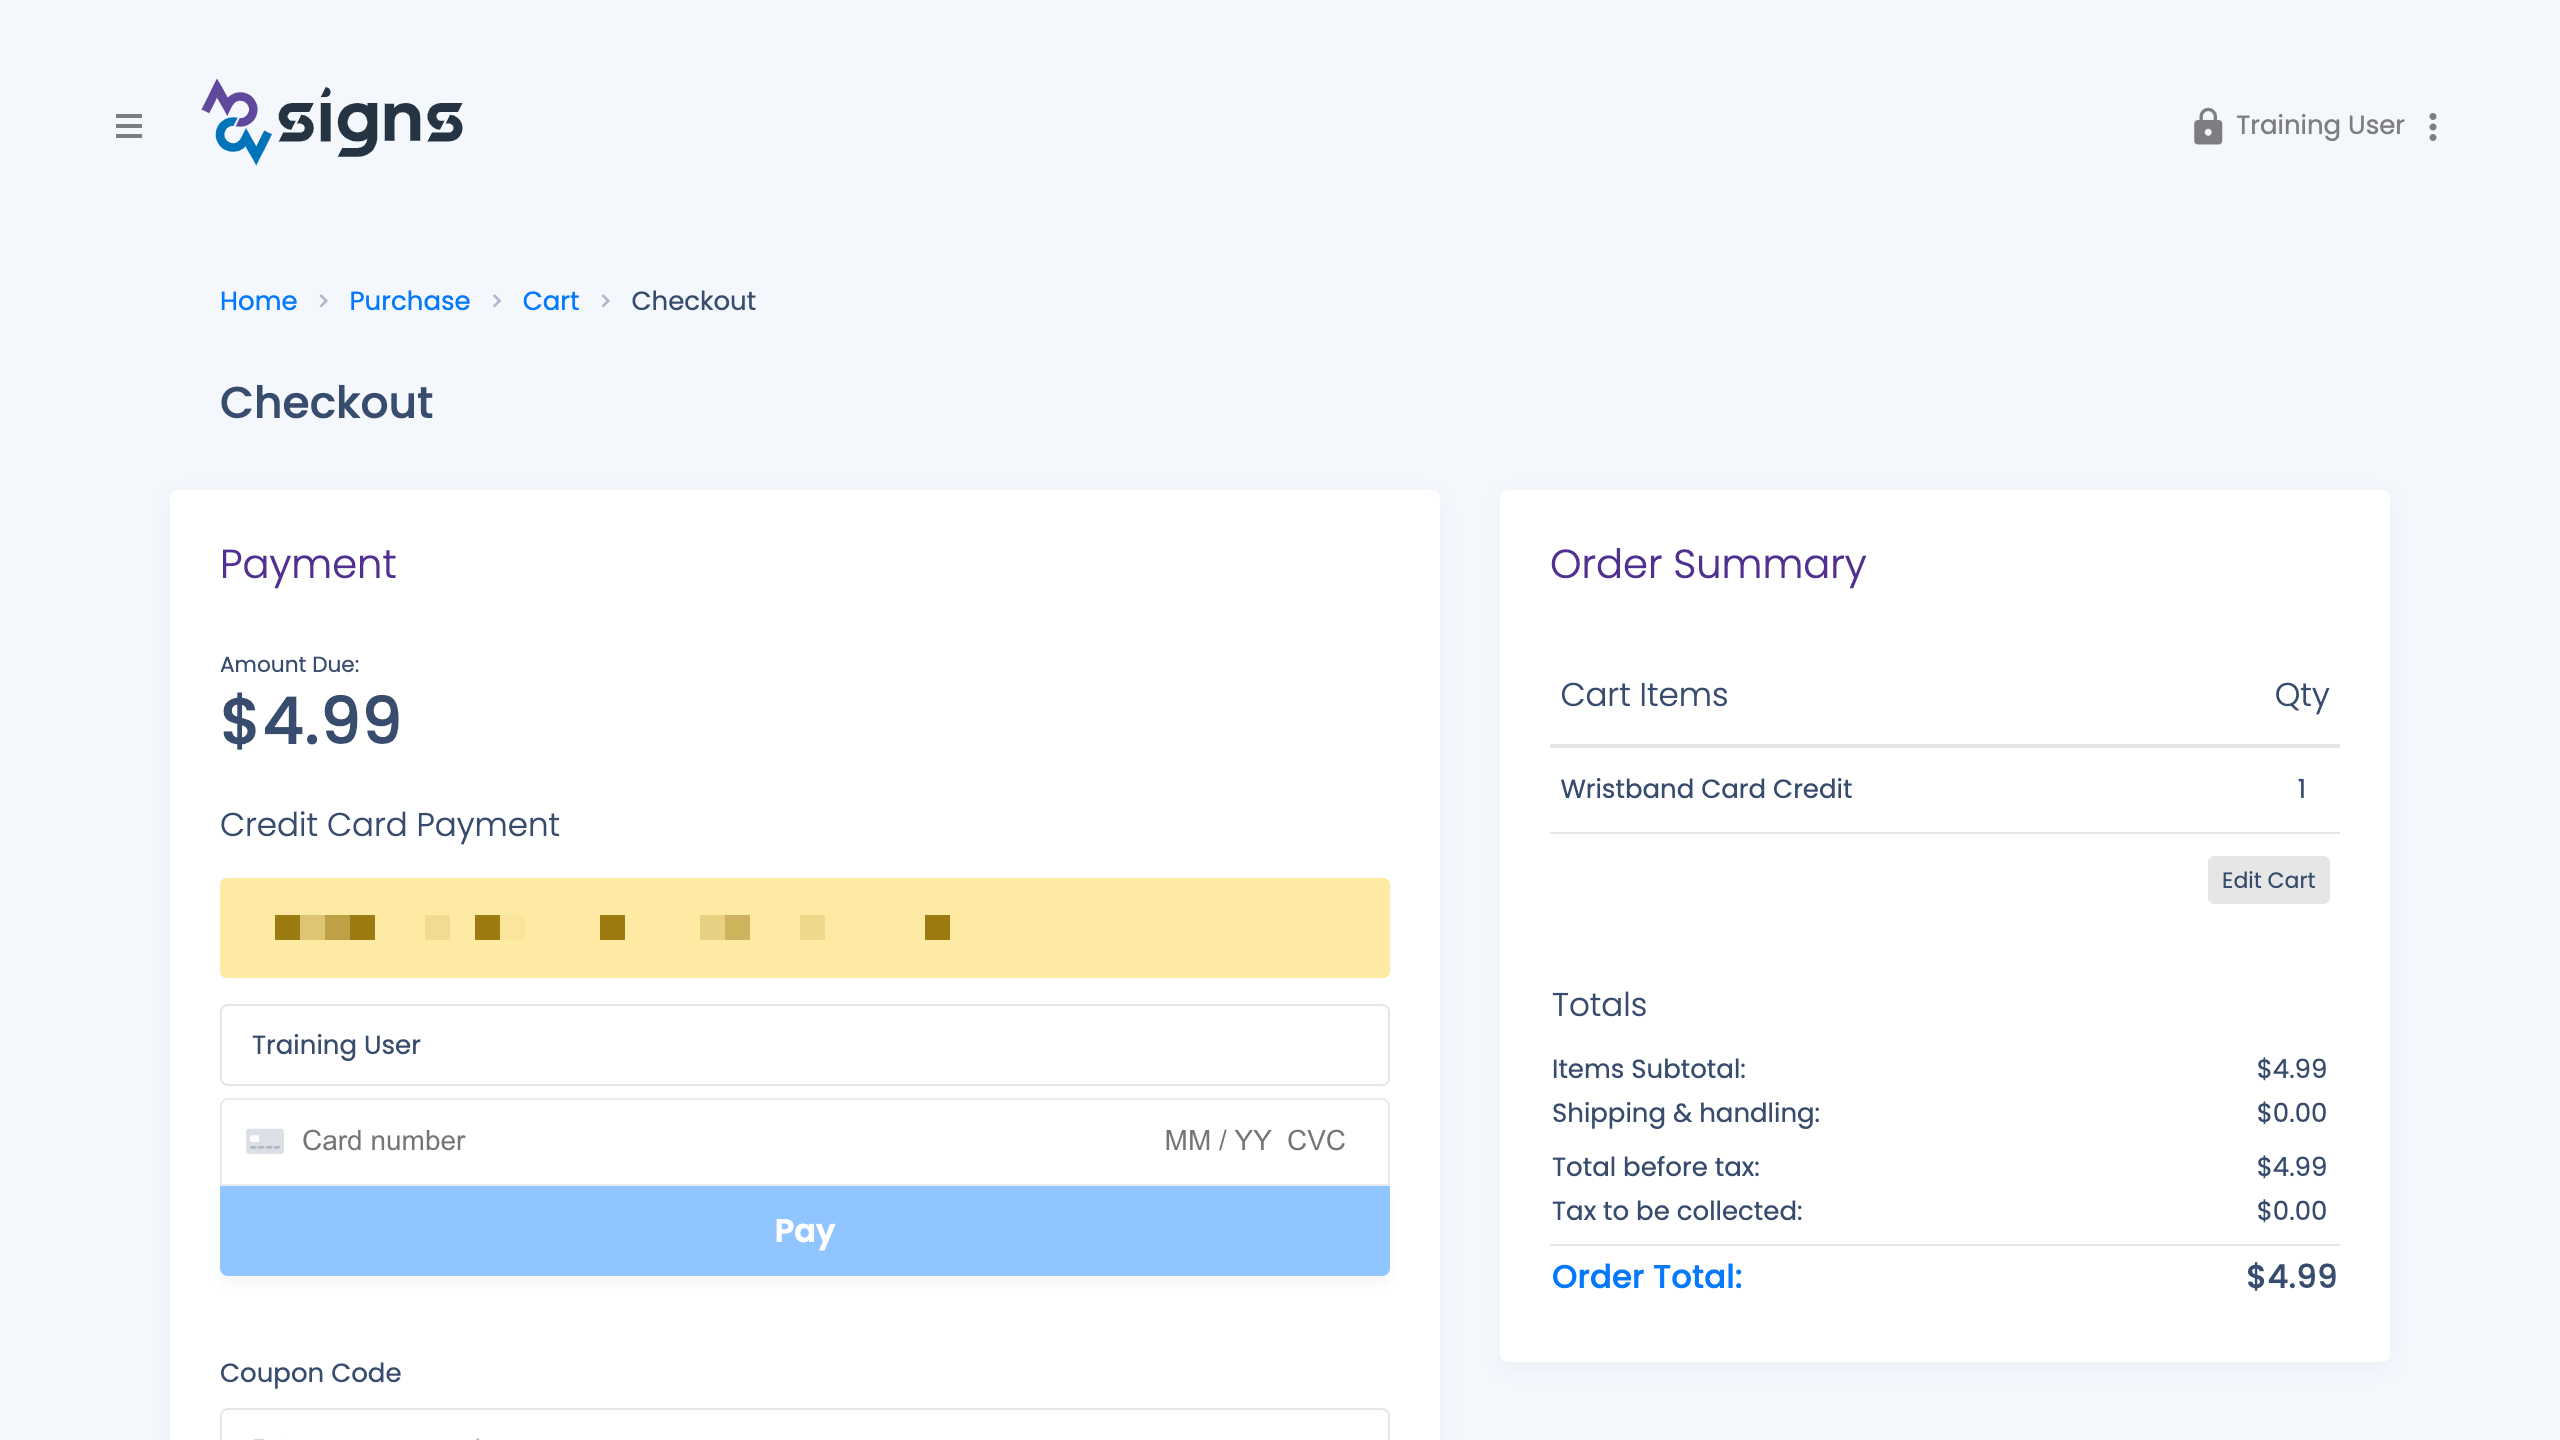This screenshot has width=2560, height=1440.
Task: Return to Cart from the breadcrumb
Action: 550,301
